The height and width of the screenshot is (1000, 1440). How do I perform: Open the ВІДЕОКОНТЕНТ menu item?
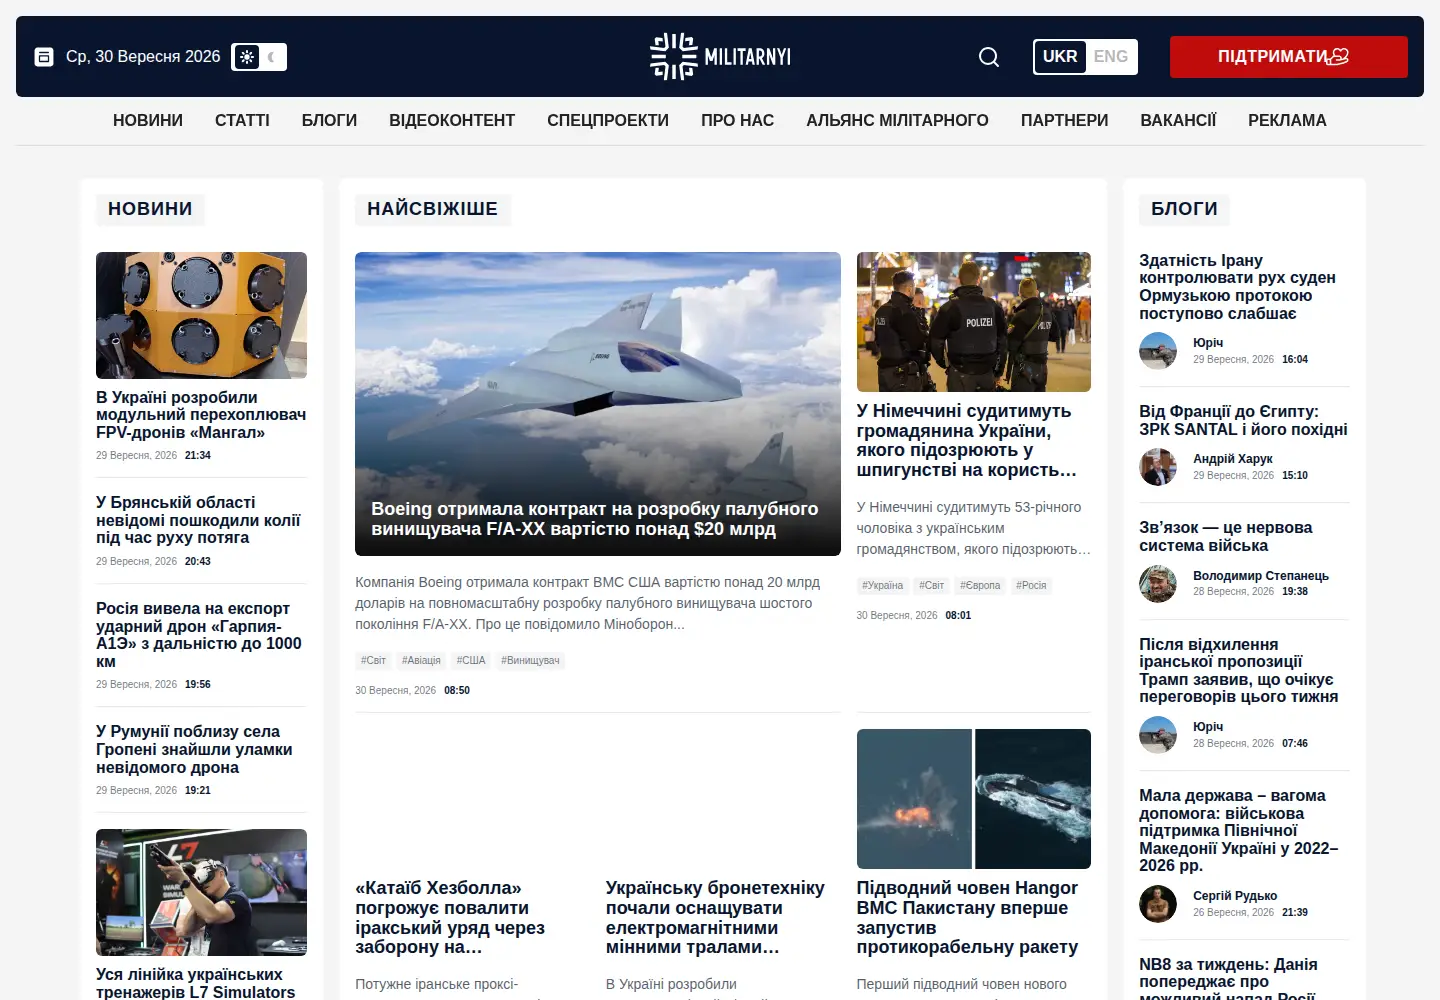tap(452, 120)
